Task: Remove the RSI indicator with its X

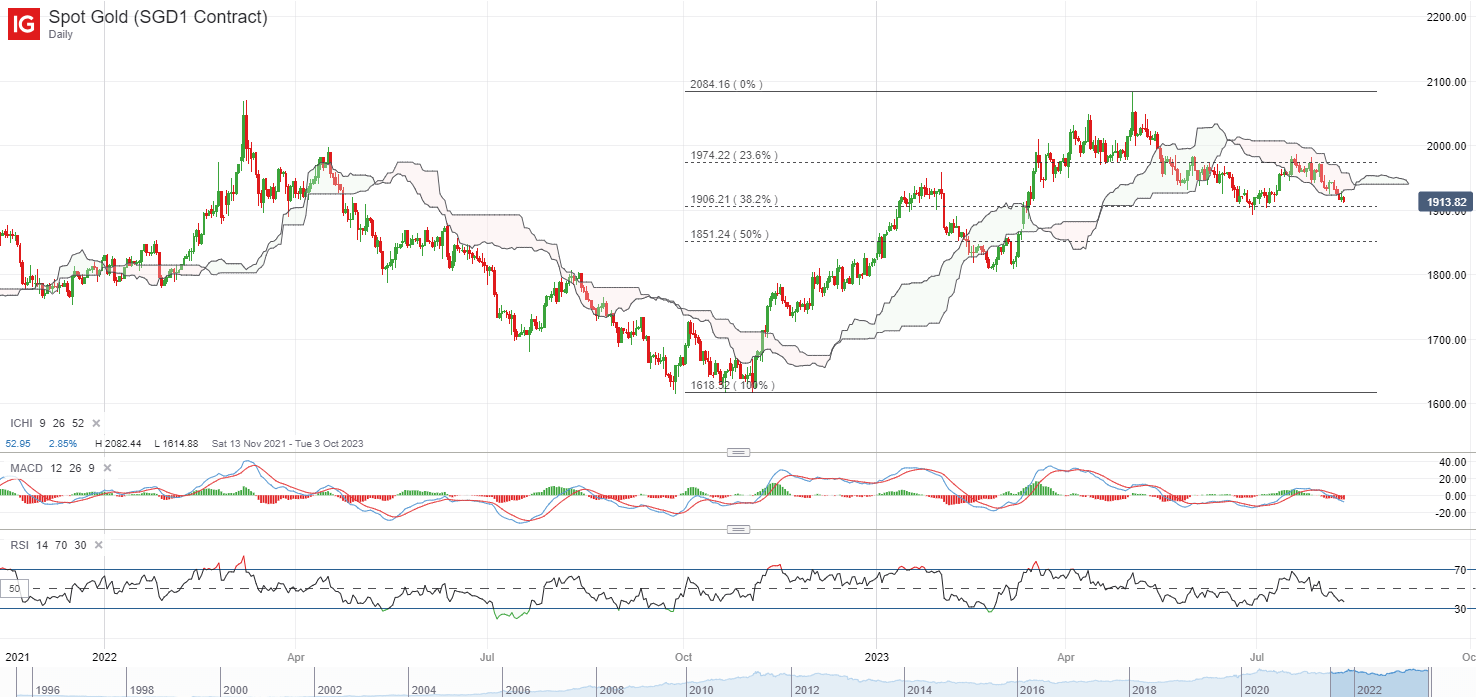Action: 99,545
